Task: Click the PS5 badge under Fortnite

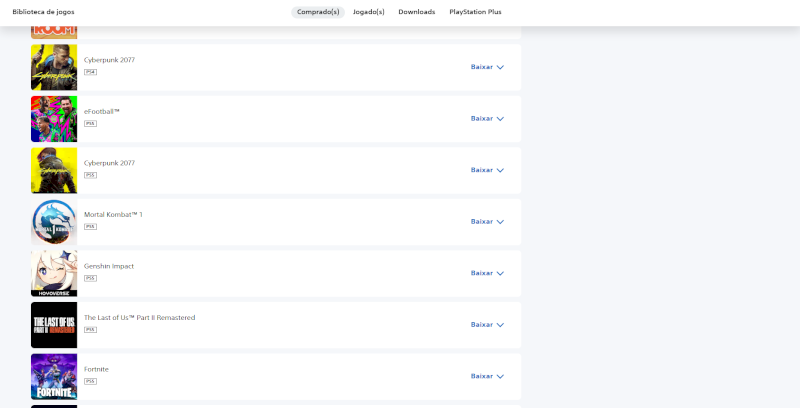Action: (90, 381)
